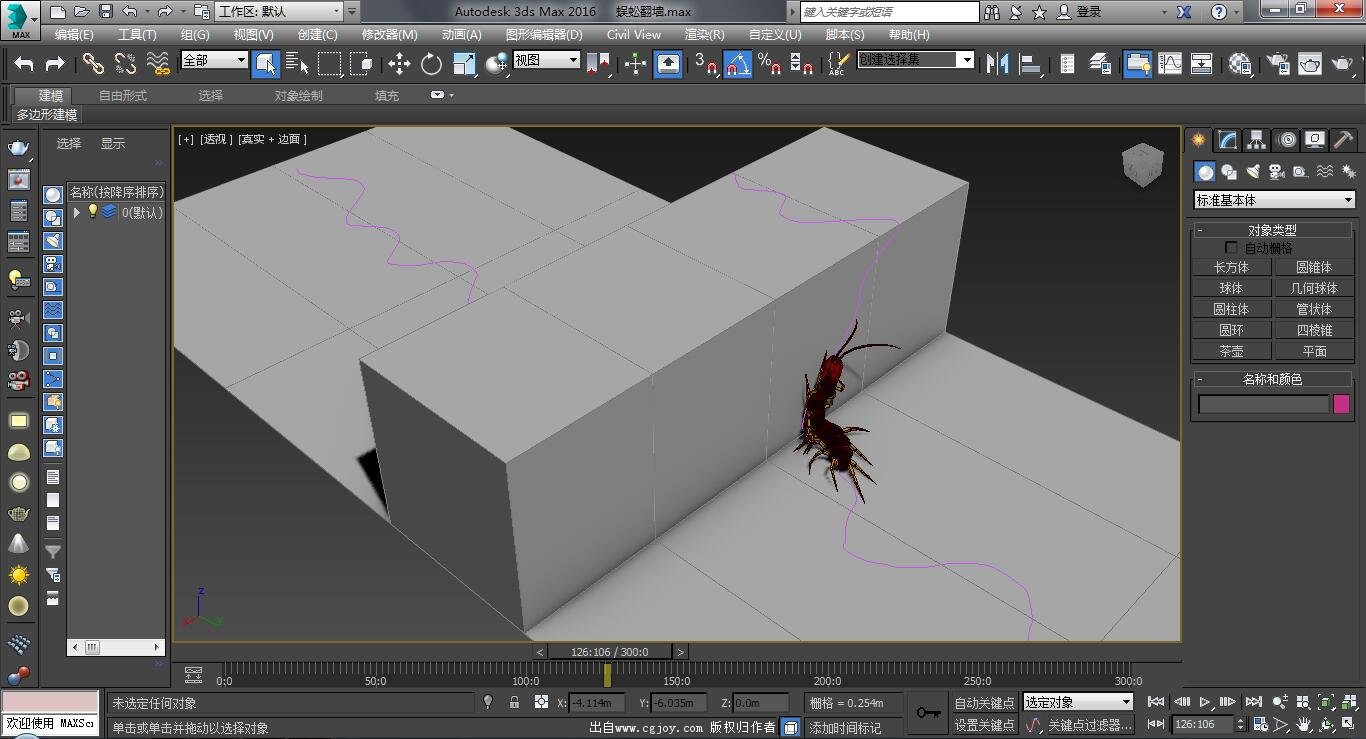The width and height of the screenshot is (1366, 739).
Task: Select the Cameras category icon
Action: click(1277, 172)
